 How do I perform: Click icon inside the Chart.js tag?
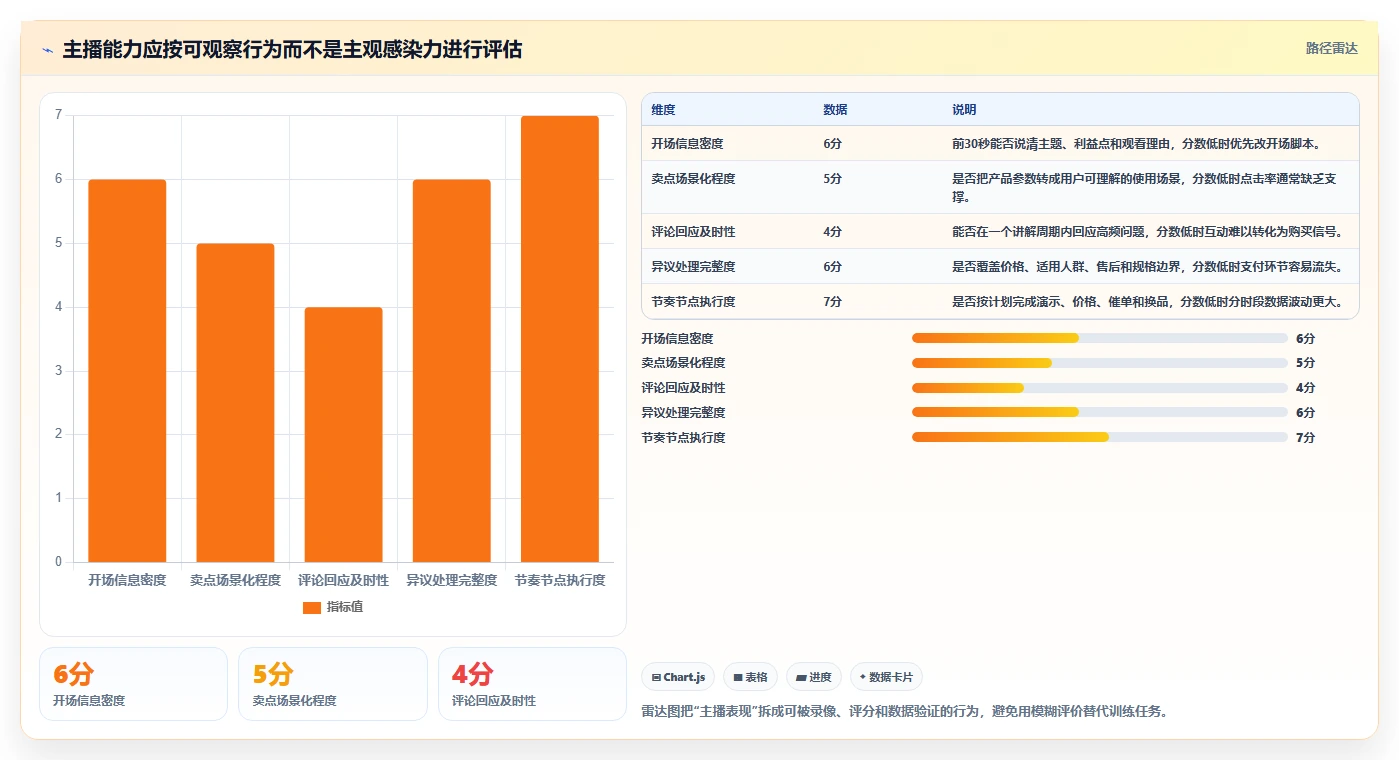click(x=656, y=678)
